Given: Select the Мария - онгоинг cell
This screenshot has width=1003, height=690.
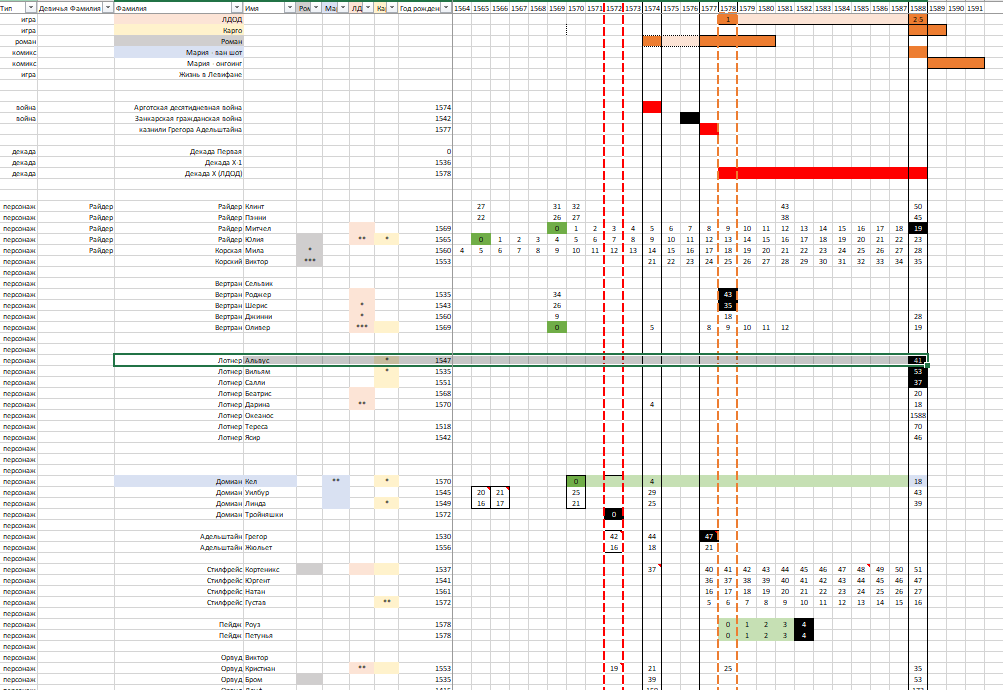Looking at the screenshot, I should tap(179, 63).
